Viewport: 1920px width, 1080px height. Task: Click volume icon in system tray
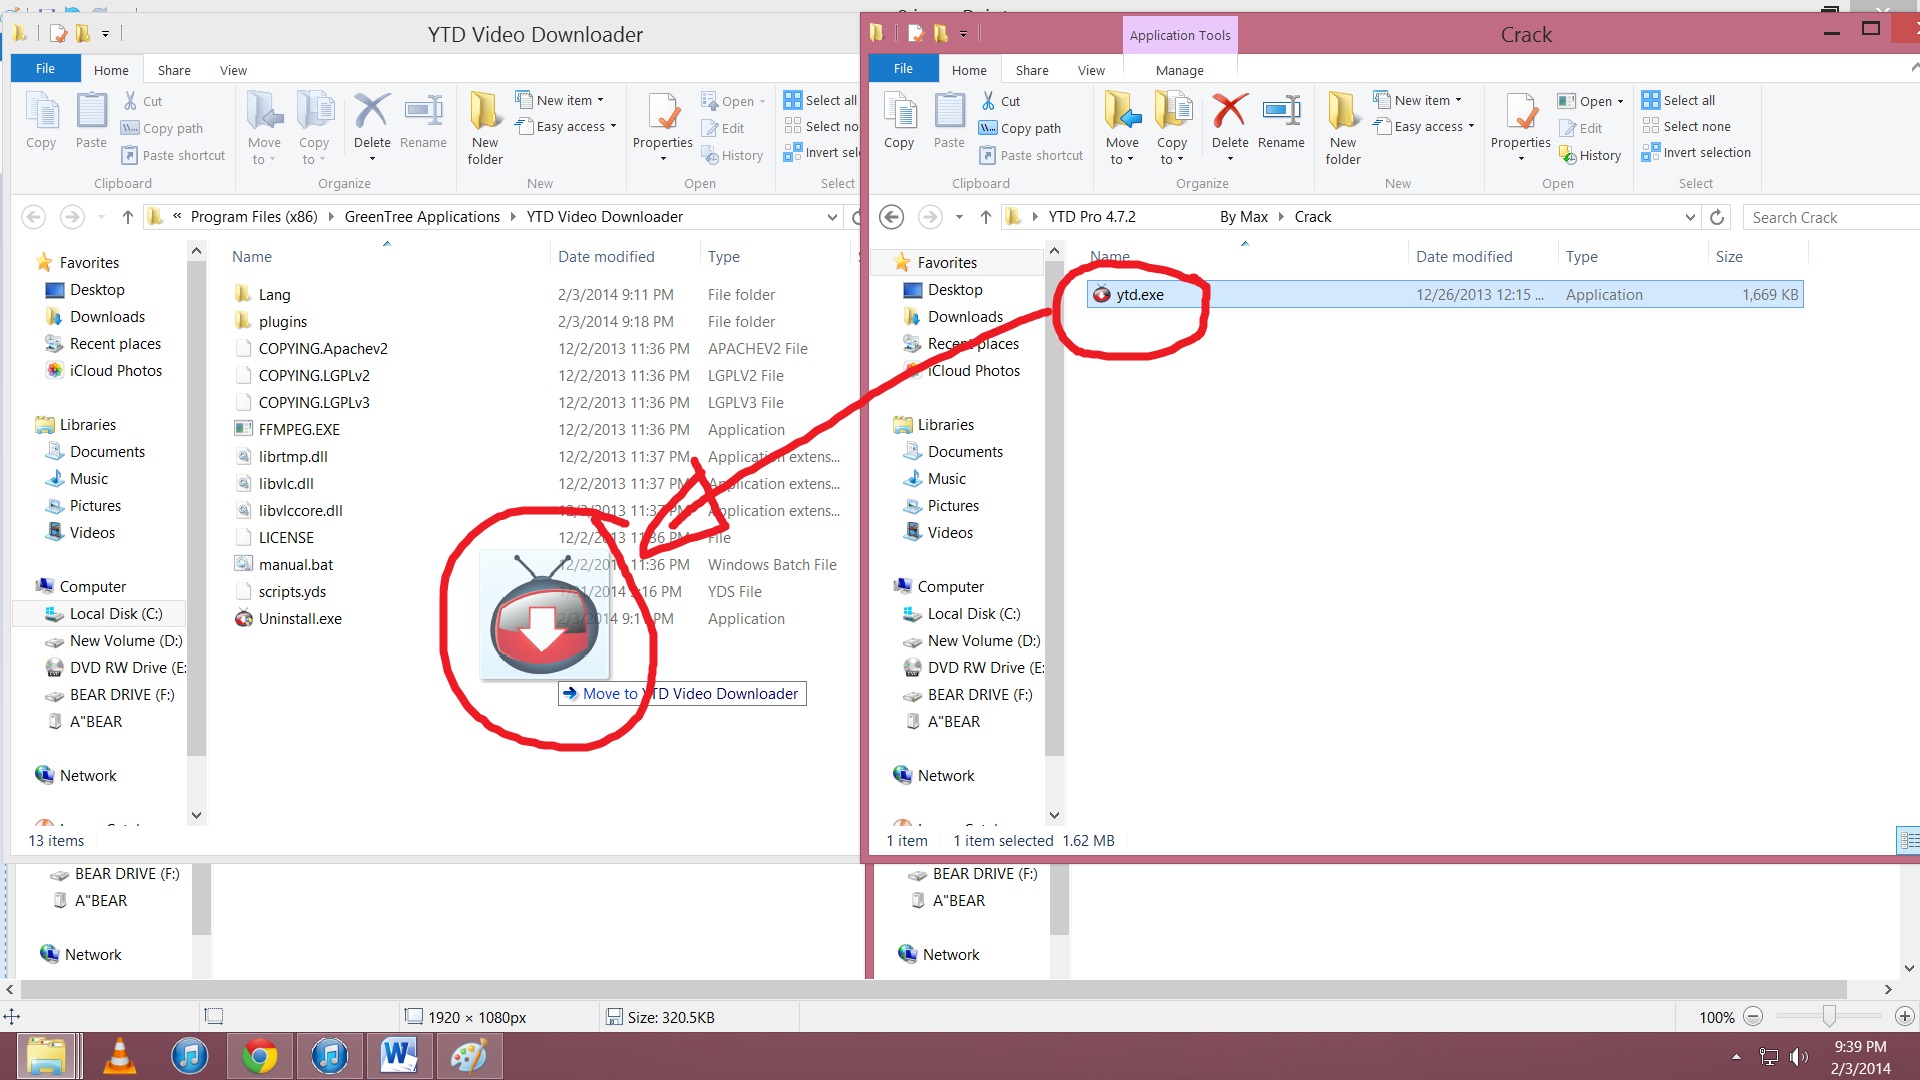coord(1799,1057)
